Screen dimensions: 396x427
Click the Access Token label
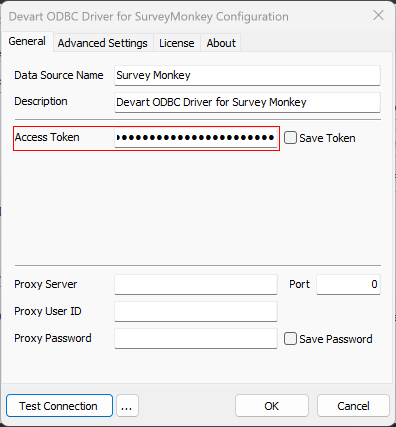pyautogui.click(x=47, y=137)
